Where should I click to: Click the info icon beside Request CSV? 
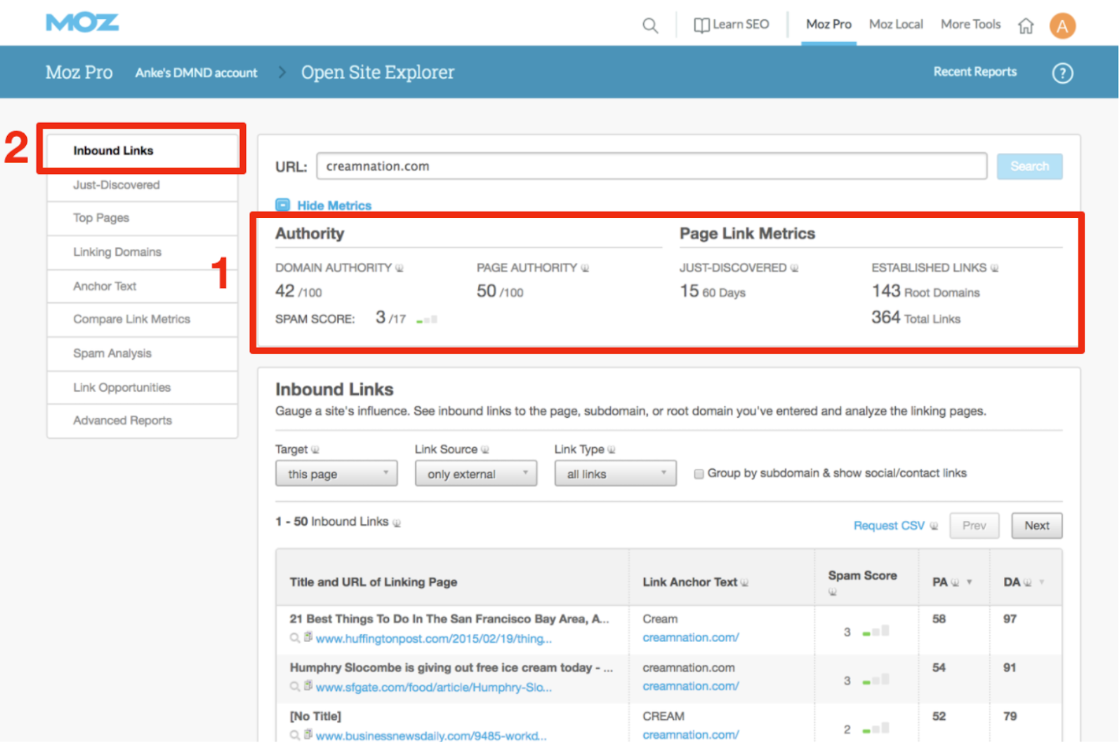[x=934, y=526]
